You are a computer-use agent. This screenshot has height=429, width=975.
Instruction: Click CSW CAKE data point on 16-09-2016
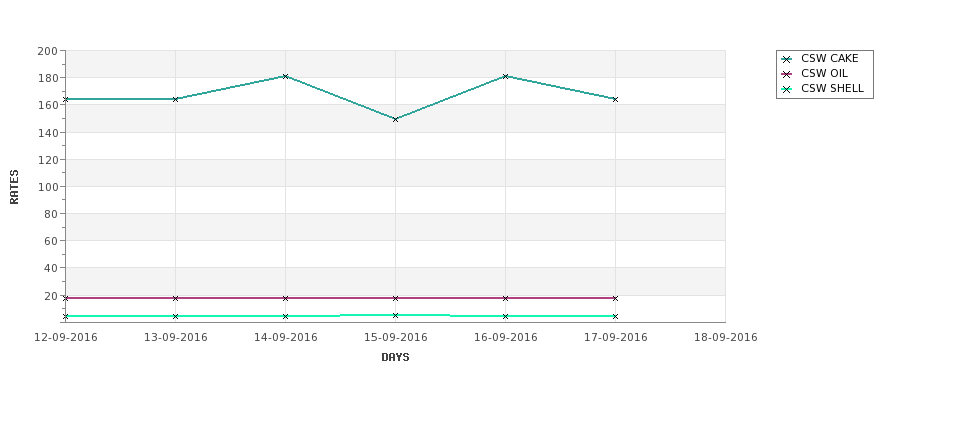click(x=506, y=76)
